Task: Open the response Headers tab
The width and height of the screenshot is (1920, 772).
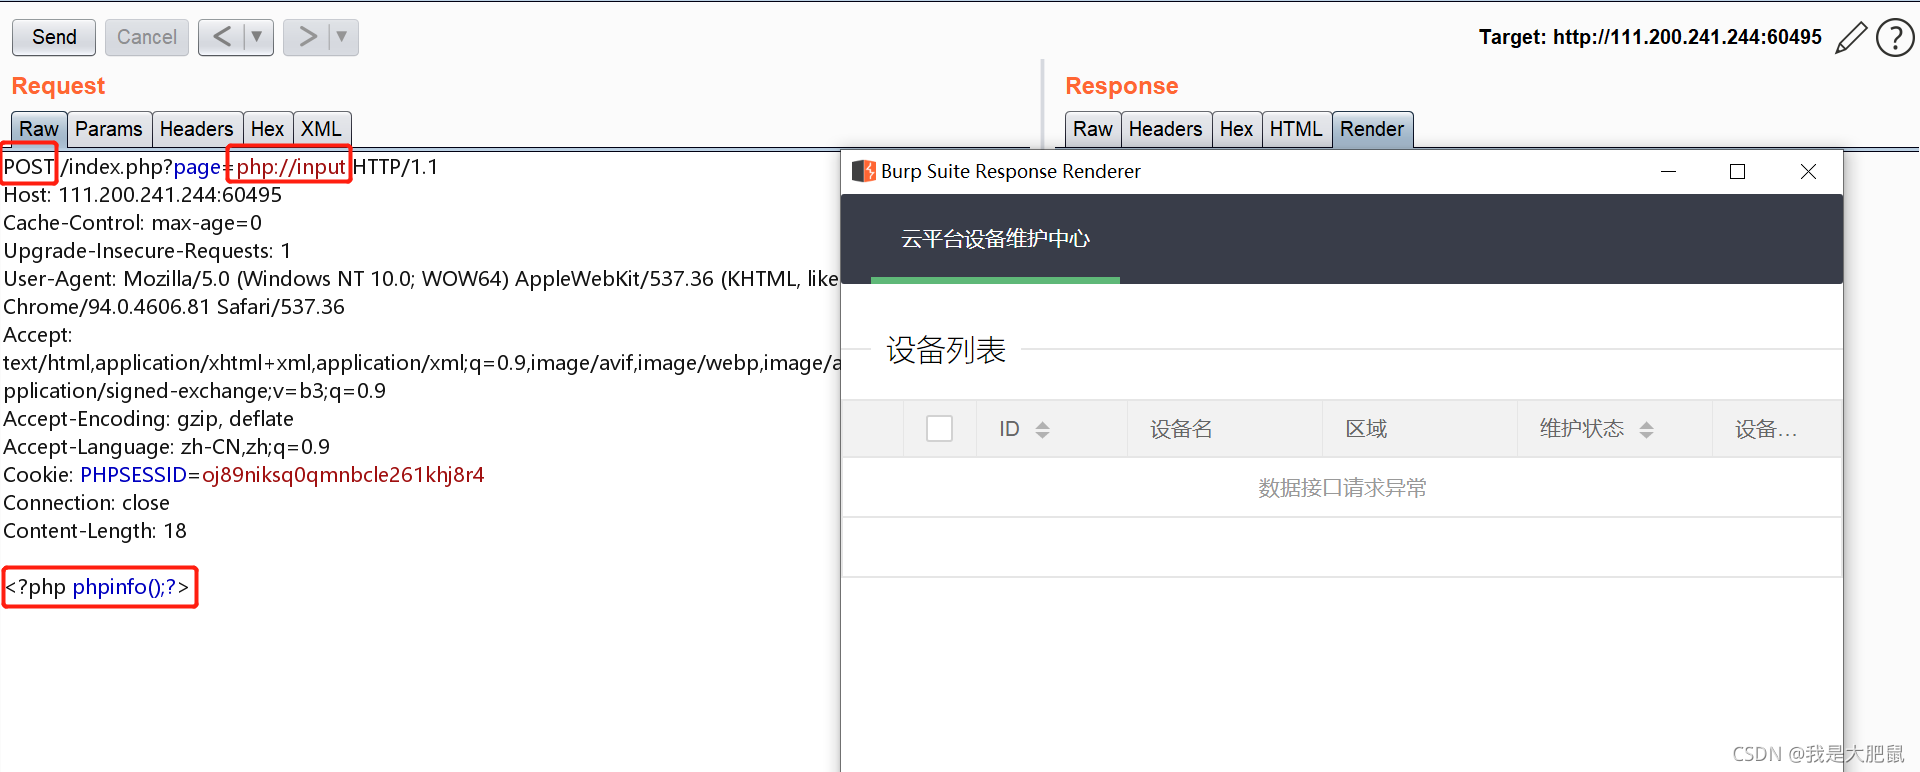Action: tap(1165, 129)
